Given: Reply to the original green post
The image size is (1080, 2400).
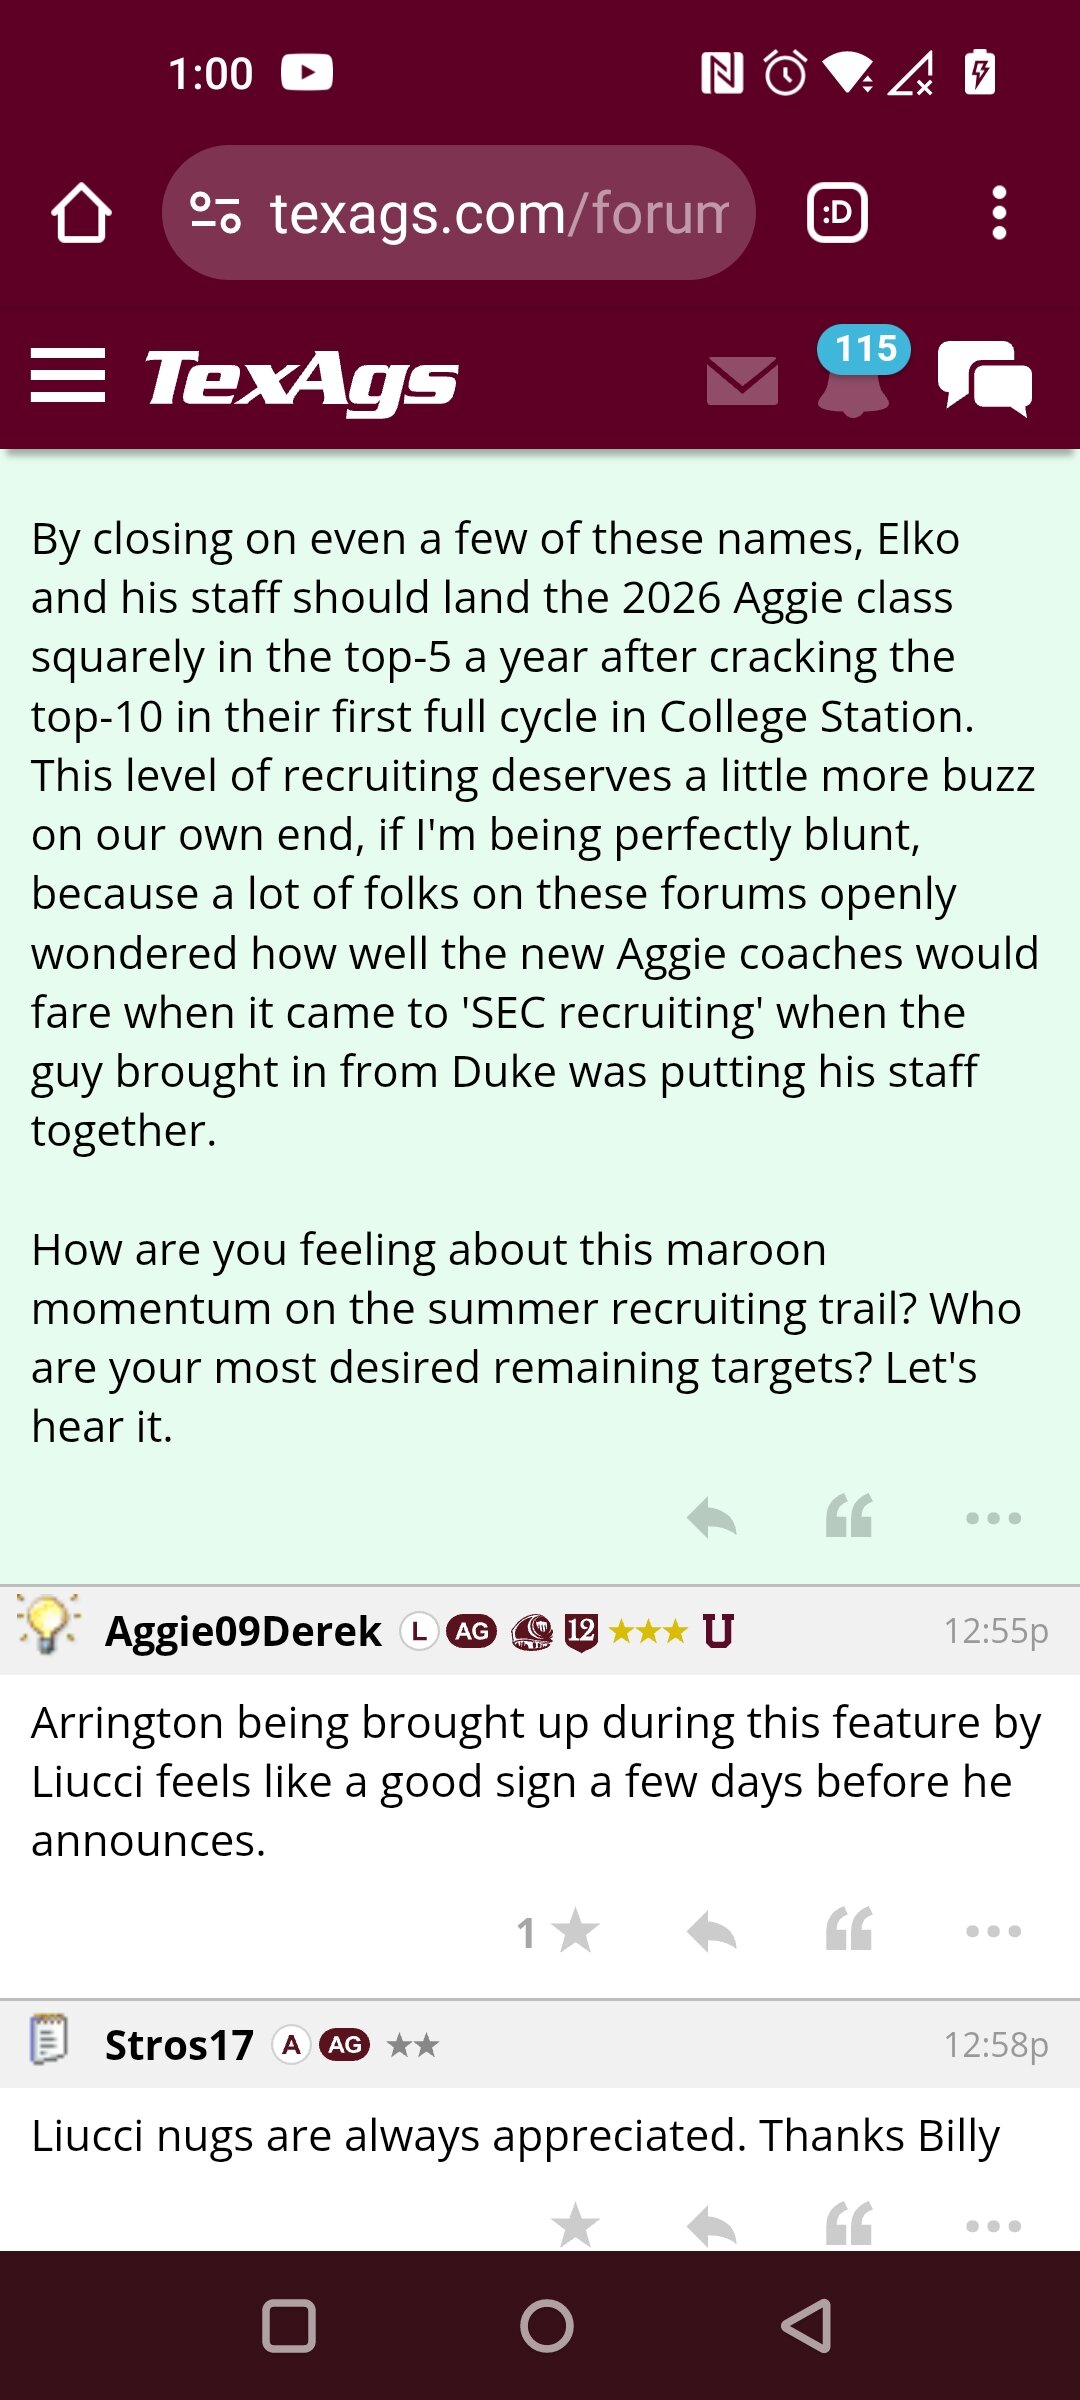Looking at the screenshot, I should (712, 1517).
